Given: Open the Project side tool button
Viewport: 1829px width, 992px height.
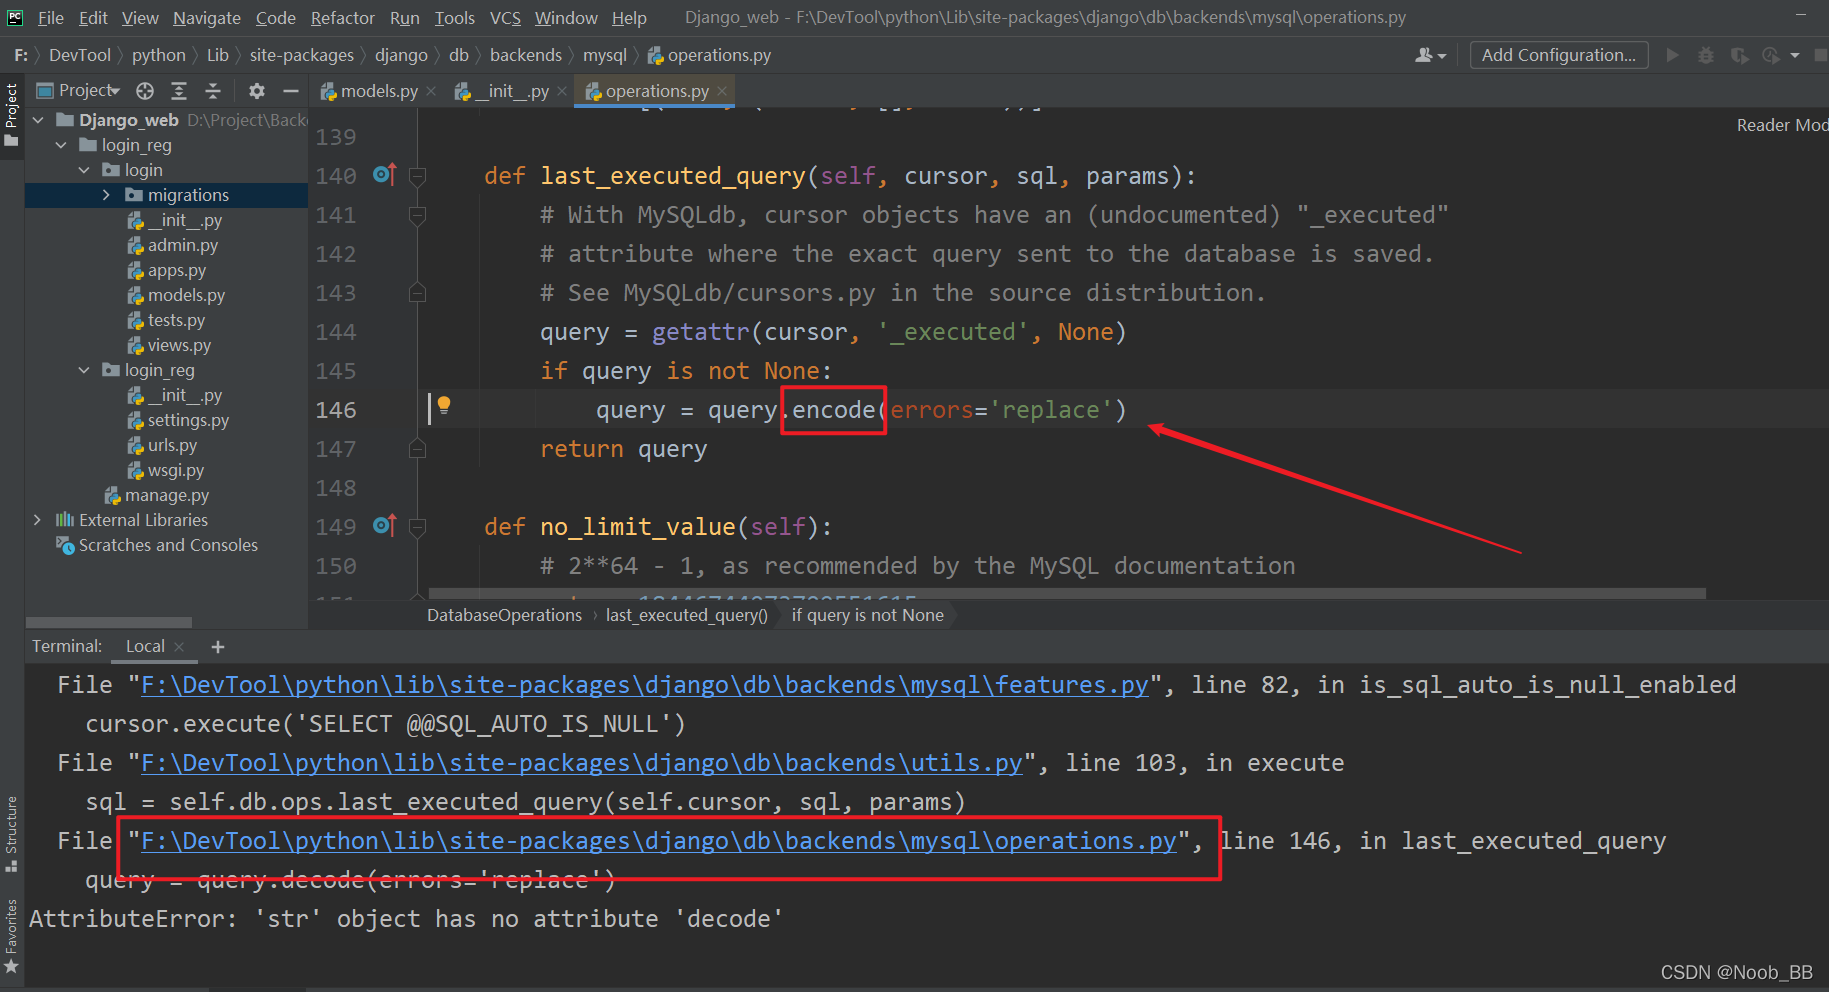Looking at the screenshot, I should pyautogui.click(x=12, y=115).
